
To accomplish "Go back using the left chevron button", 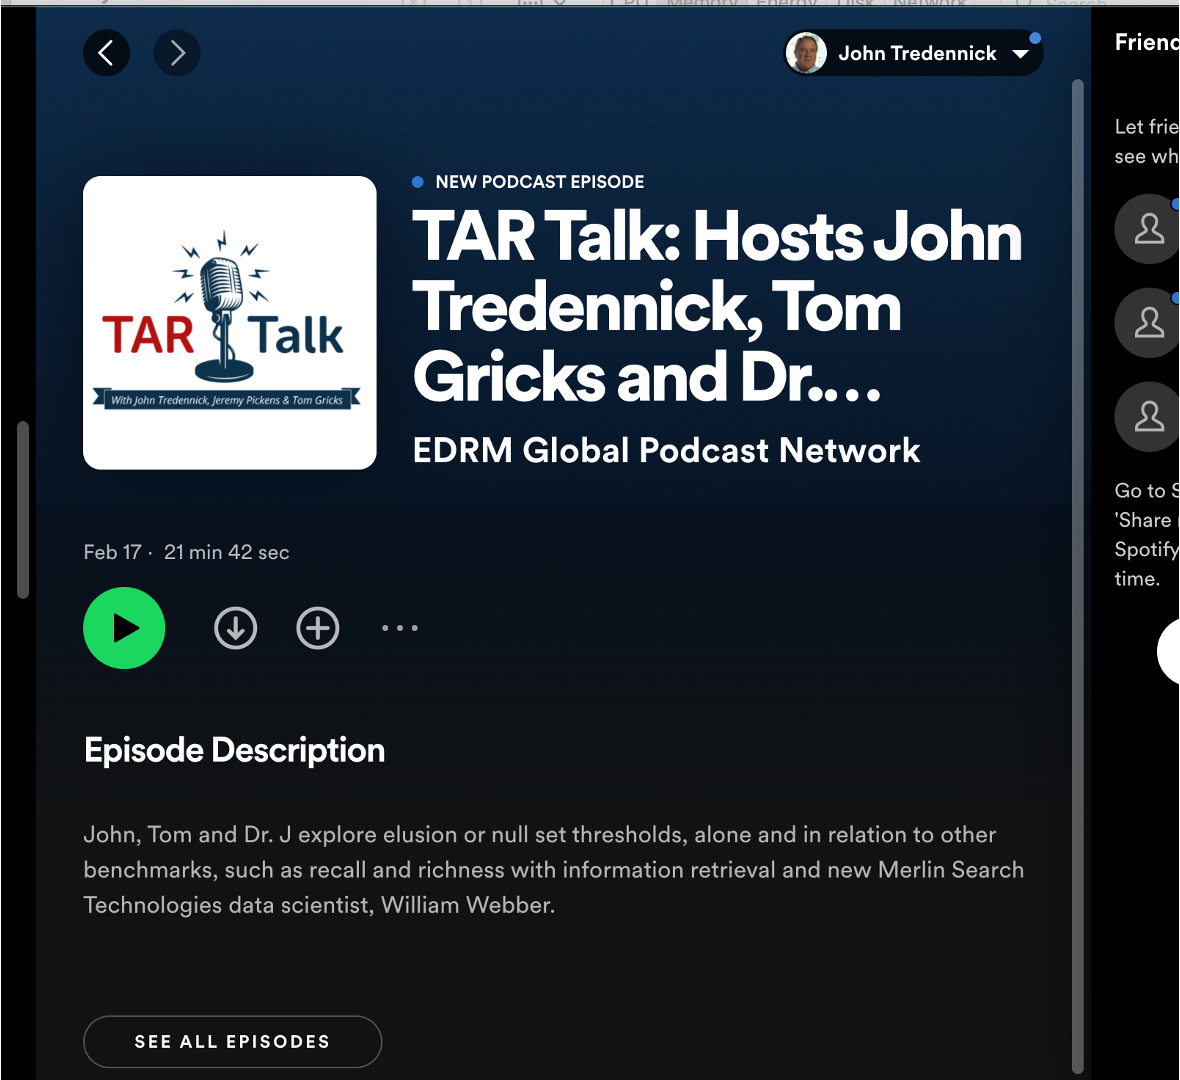I will [106, 53].
